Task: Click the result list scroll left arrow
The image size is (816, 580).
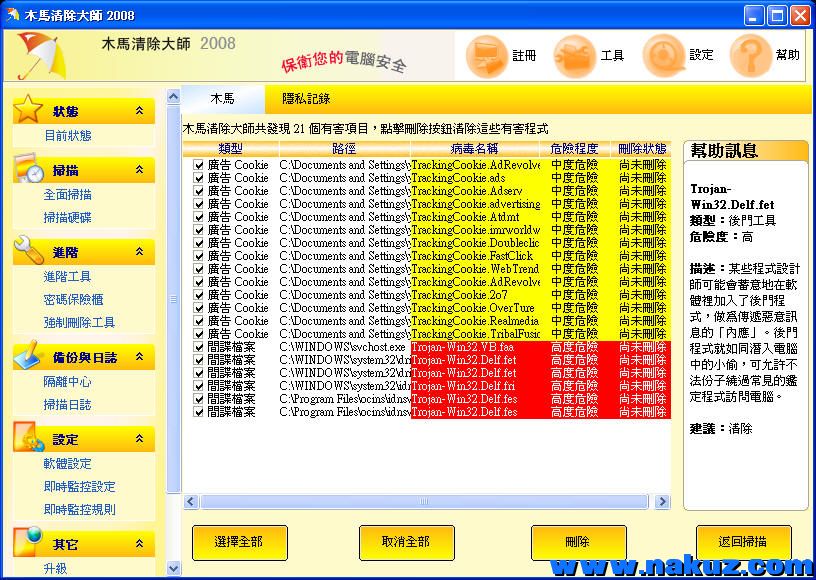Action: tap(190, 501)
